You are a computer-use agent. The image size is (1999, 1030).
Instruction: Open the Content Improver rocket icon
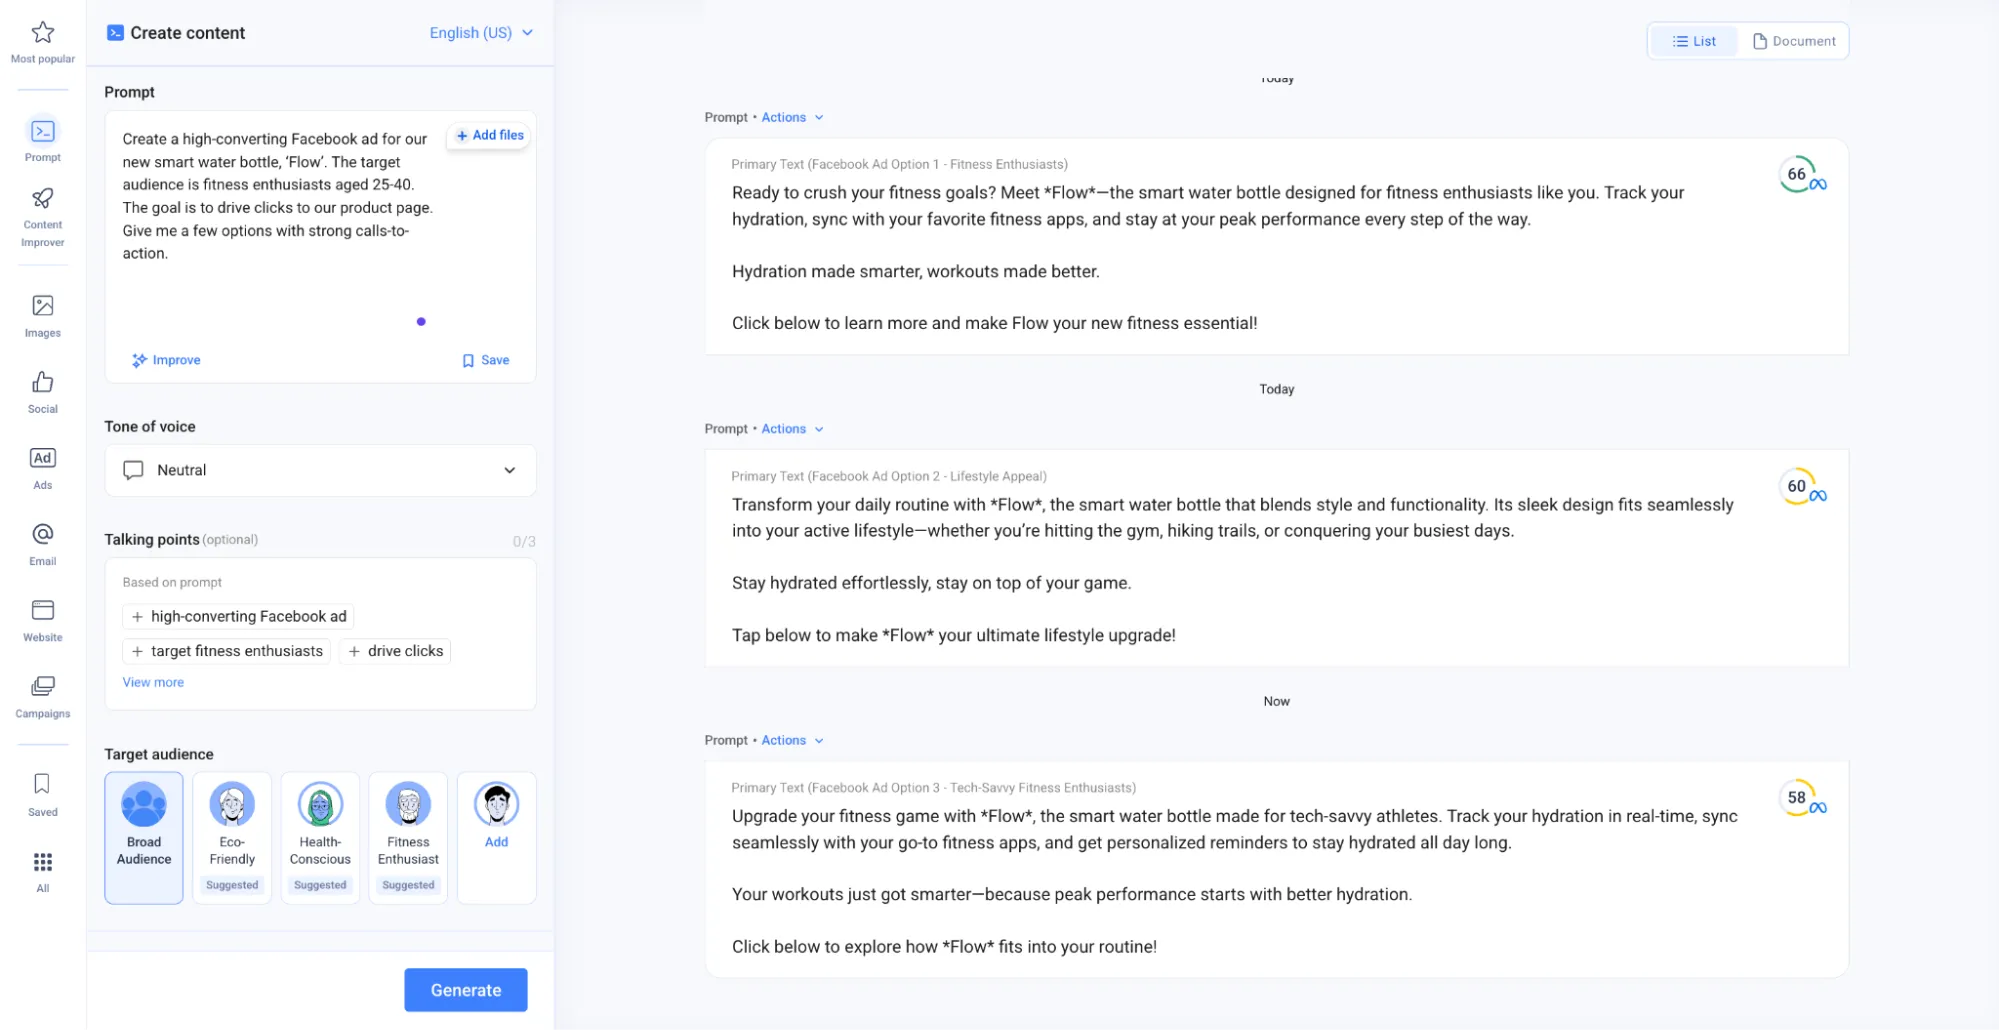(x=42, y=199)
